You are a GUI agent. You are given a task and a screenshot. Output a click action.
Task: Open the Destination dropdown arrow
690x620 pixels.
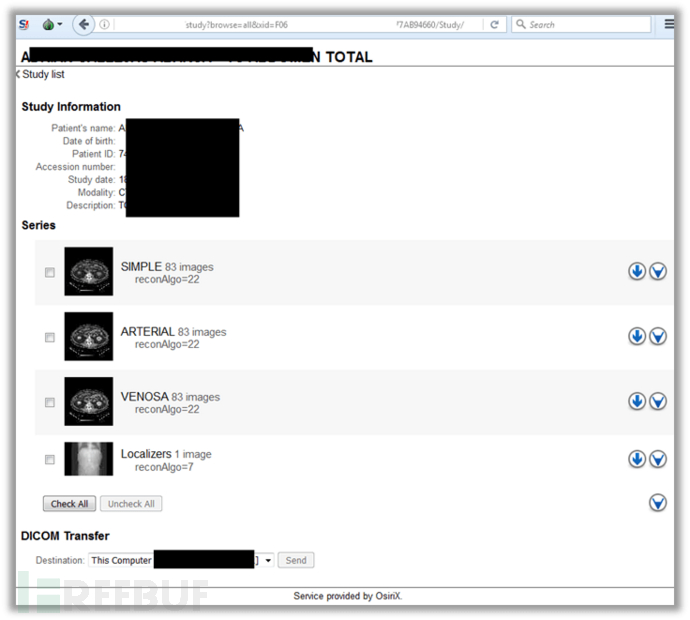pyautogui.click(x=268, y=561)
